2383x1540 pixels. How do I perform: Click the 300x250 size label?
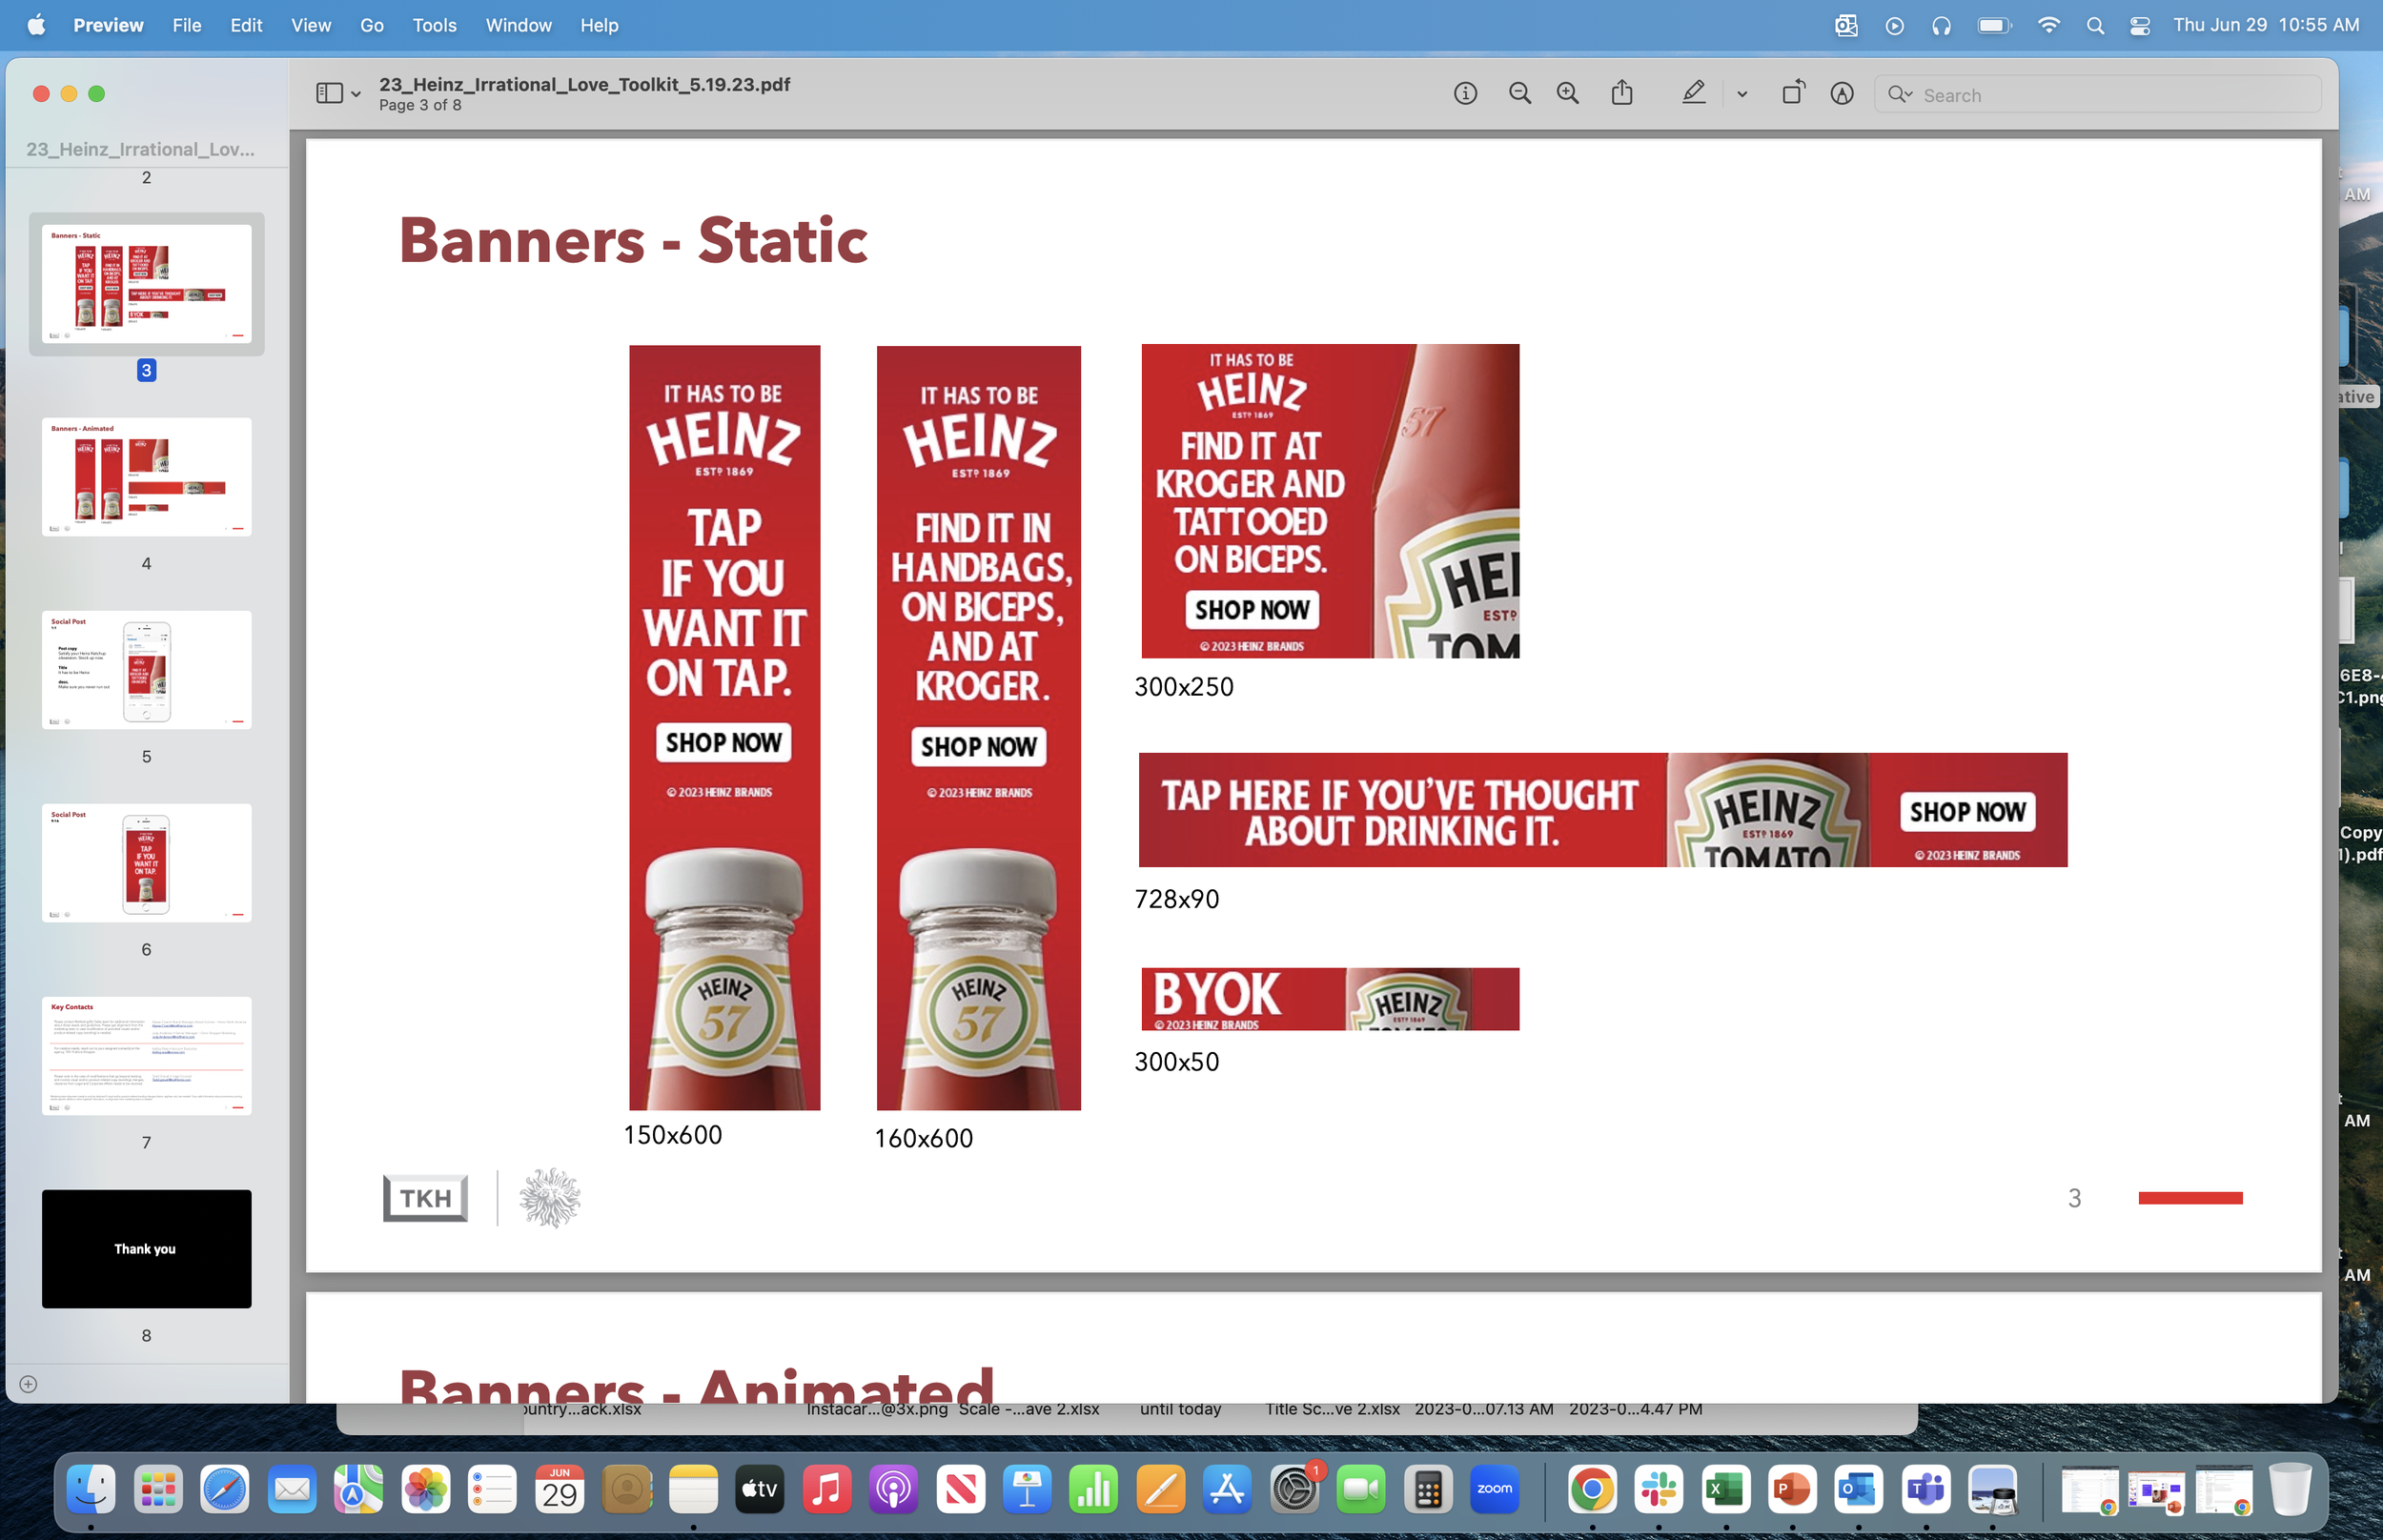click(1183, 687)
